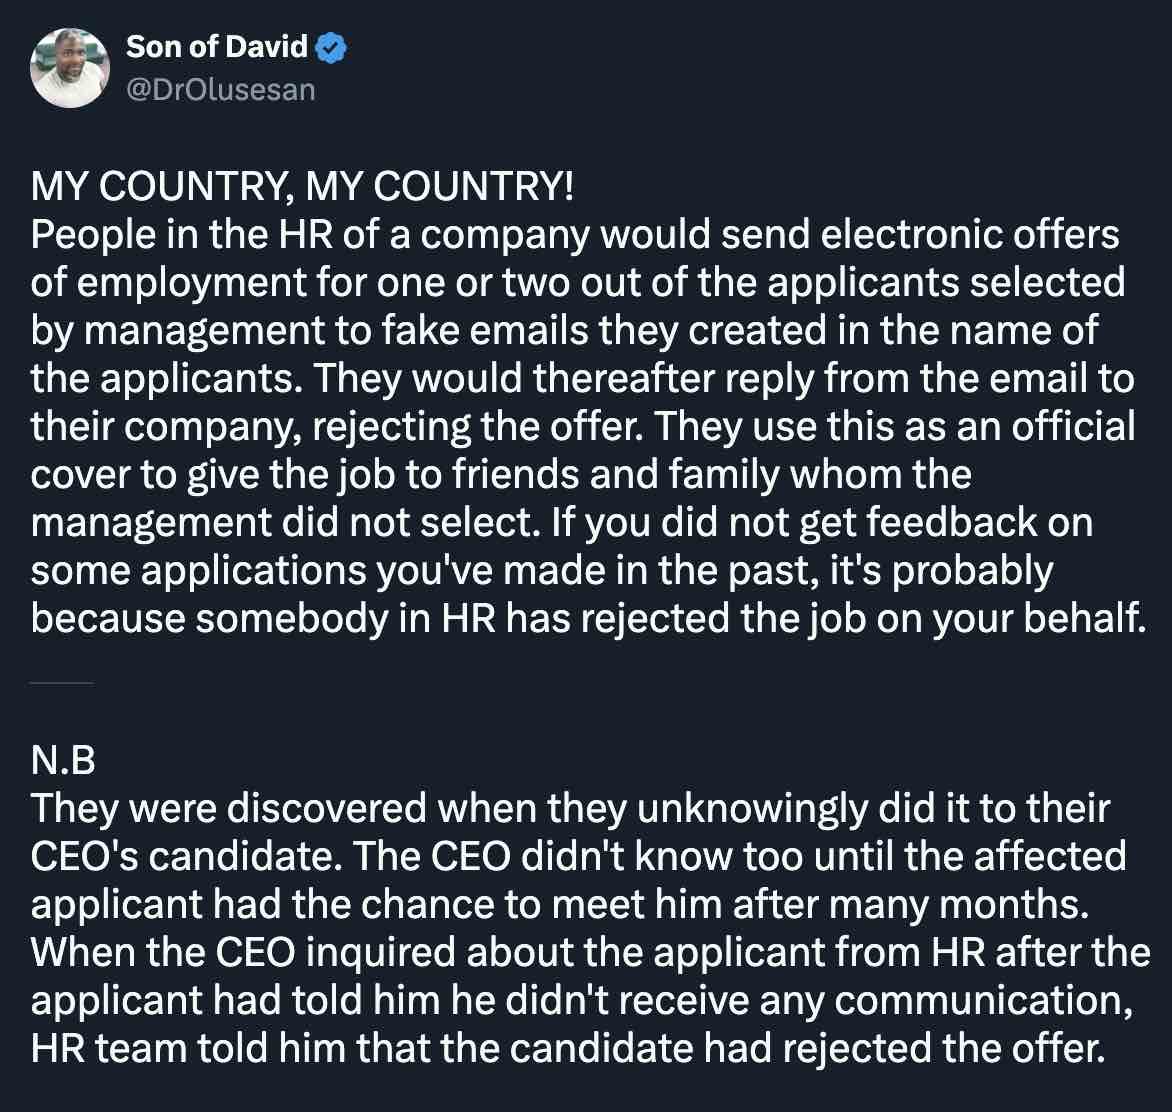The image size is (1172, 1112).
Task: Click the N.B label text
Action: pyautogui.click(x=63, y=762)
